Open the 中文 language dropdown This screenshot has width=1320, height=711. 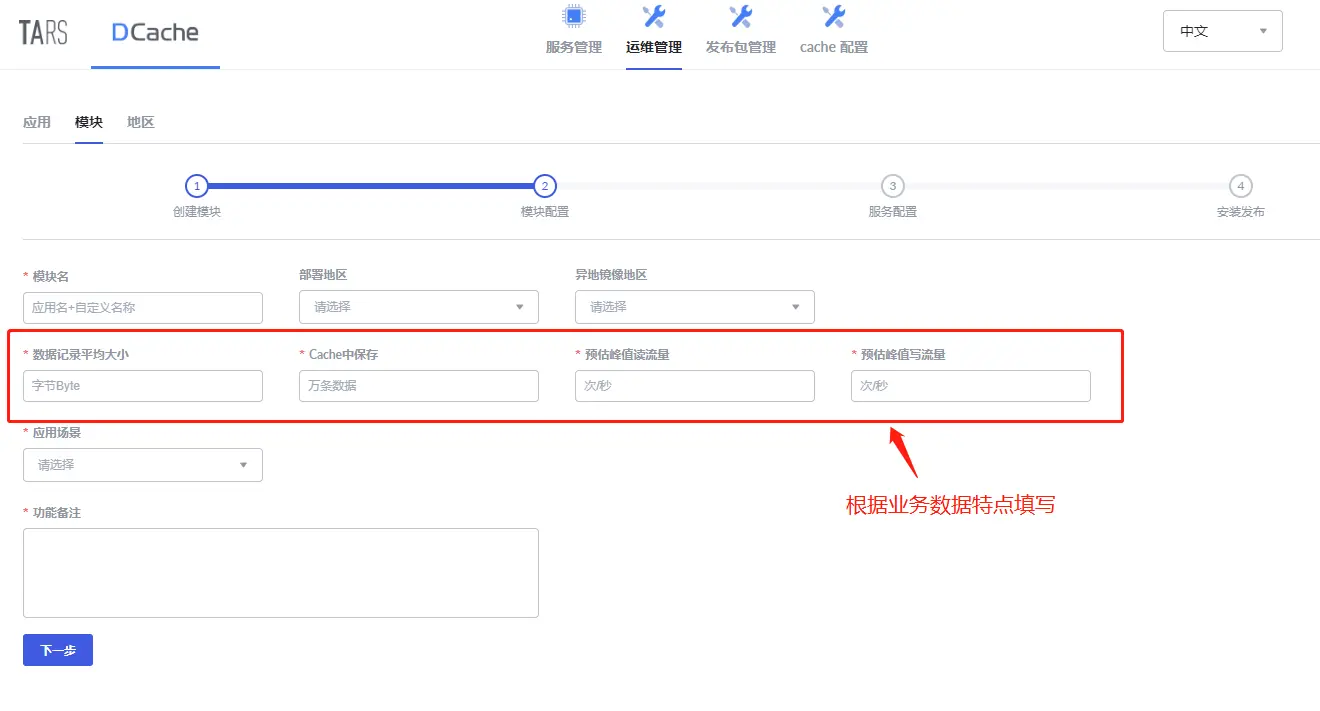[x=1223, y=31]
